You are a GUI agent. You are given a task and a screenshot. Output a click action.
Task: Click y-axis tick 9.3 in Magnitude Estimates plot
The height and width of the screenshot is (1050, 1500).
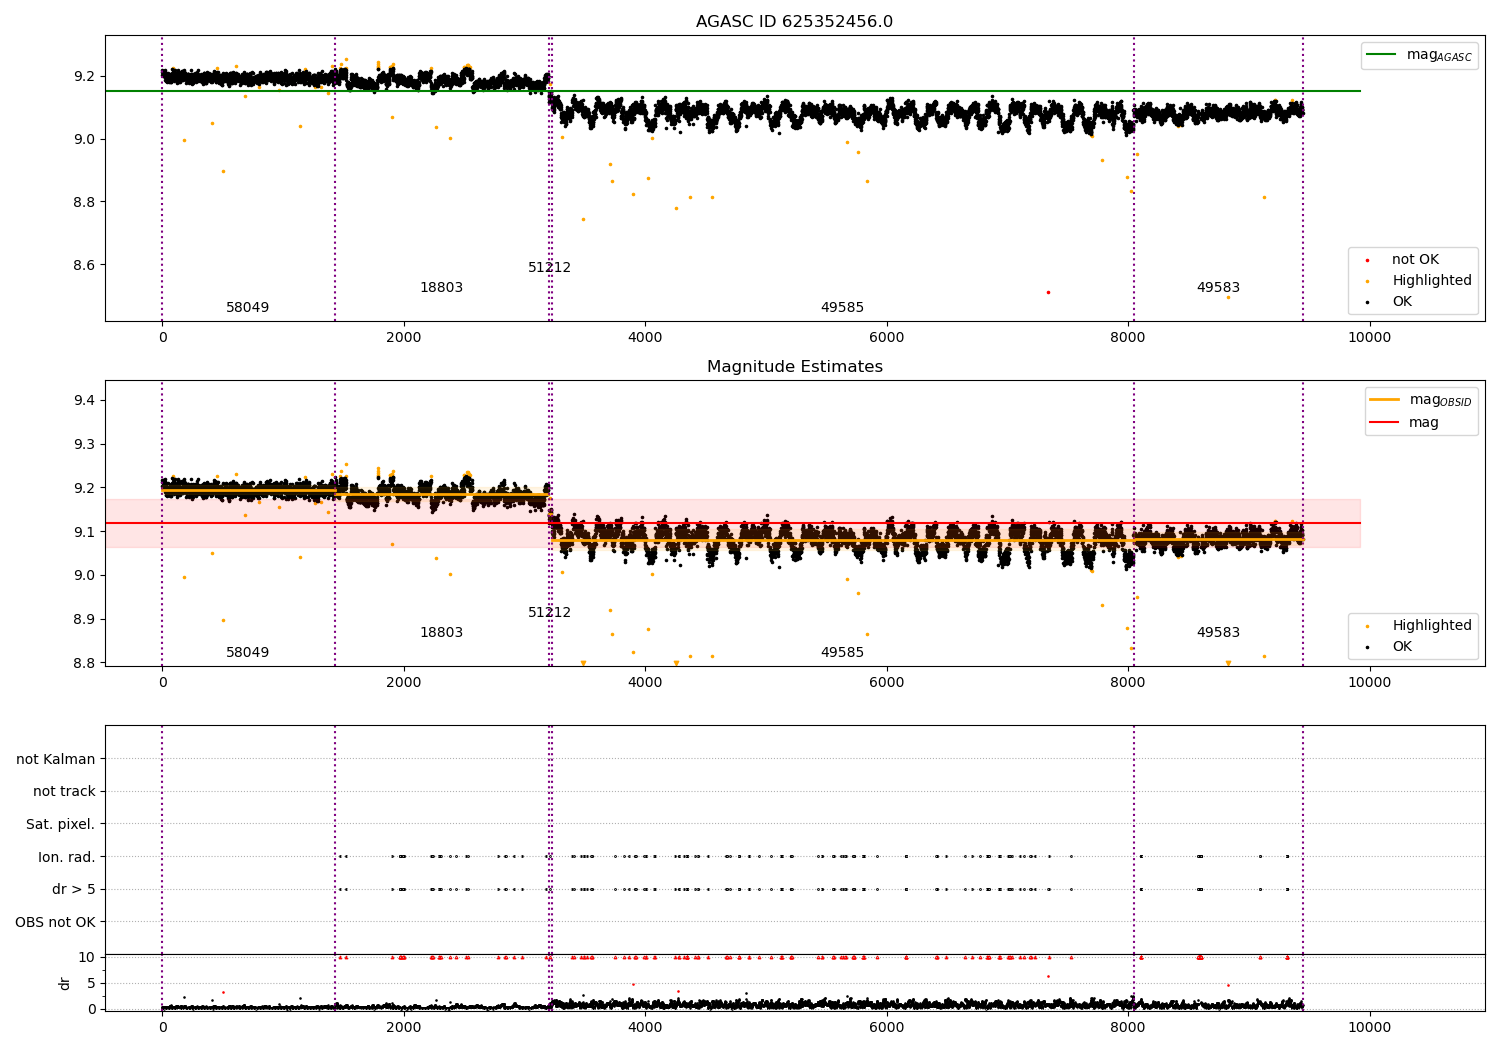pyautogui.click(x=83, y=444)
